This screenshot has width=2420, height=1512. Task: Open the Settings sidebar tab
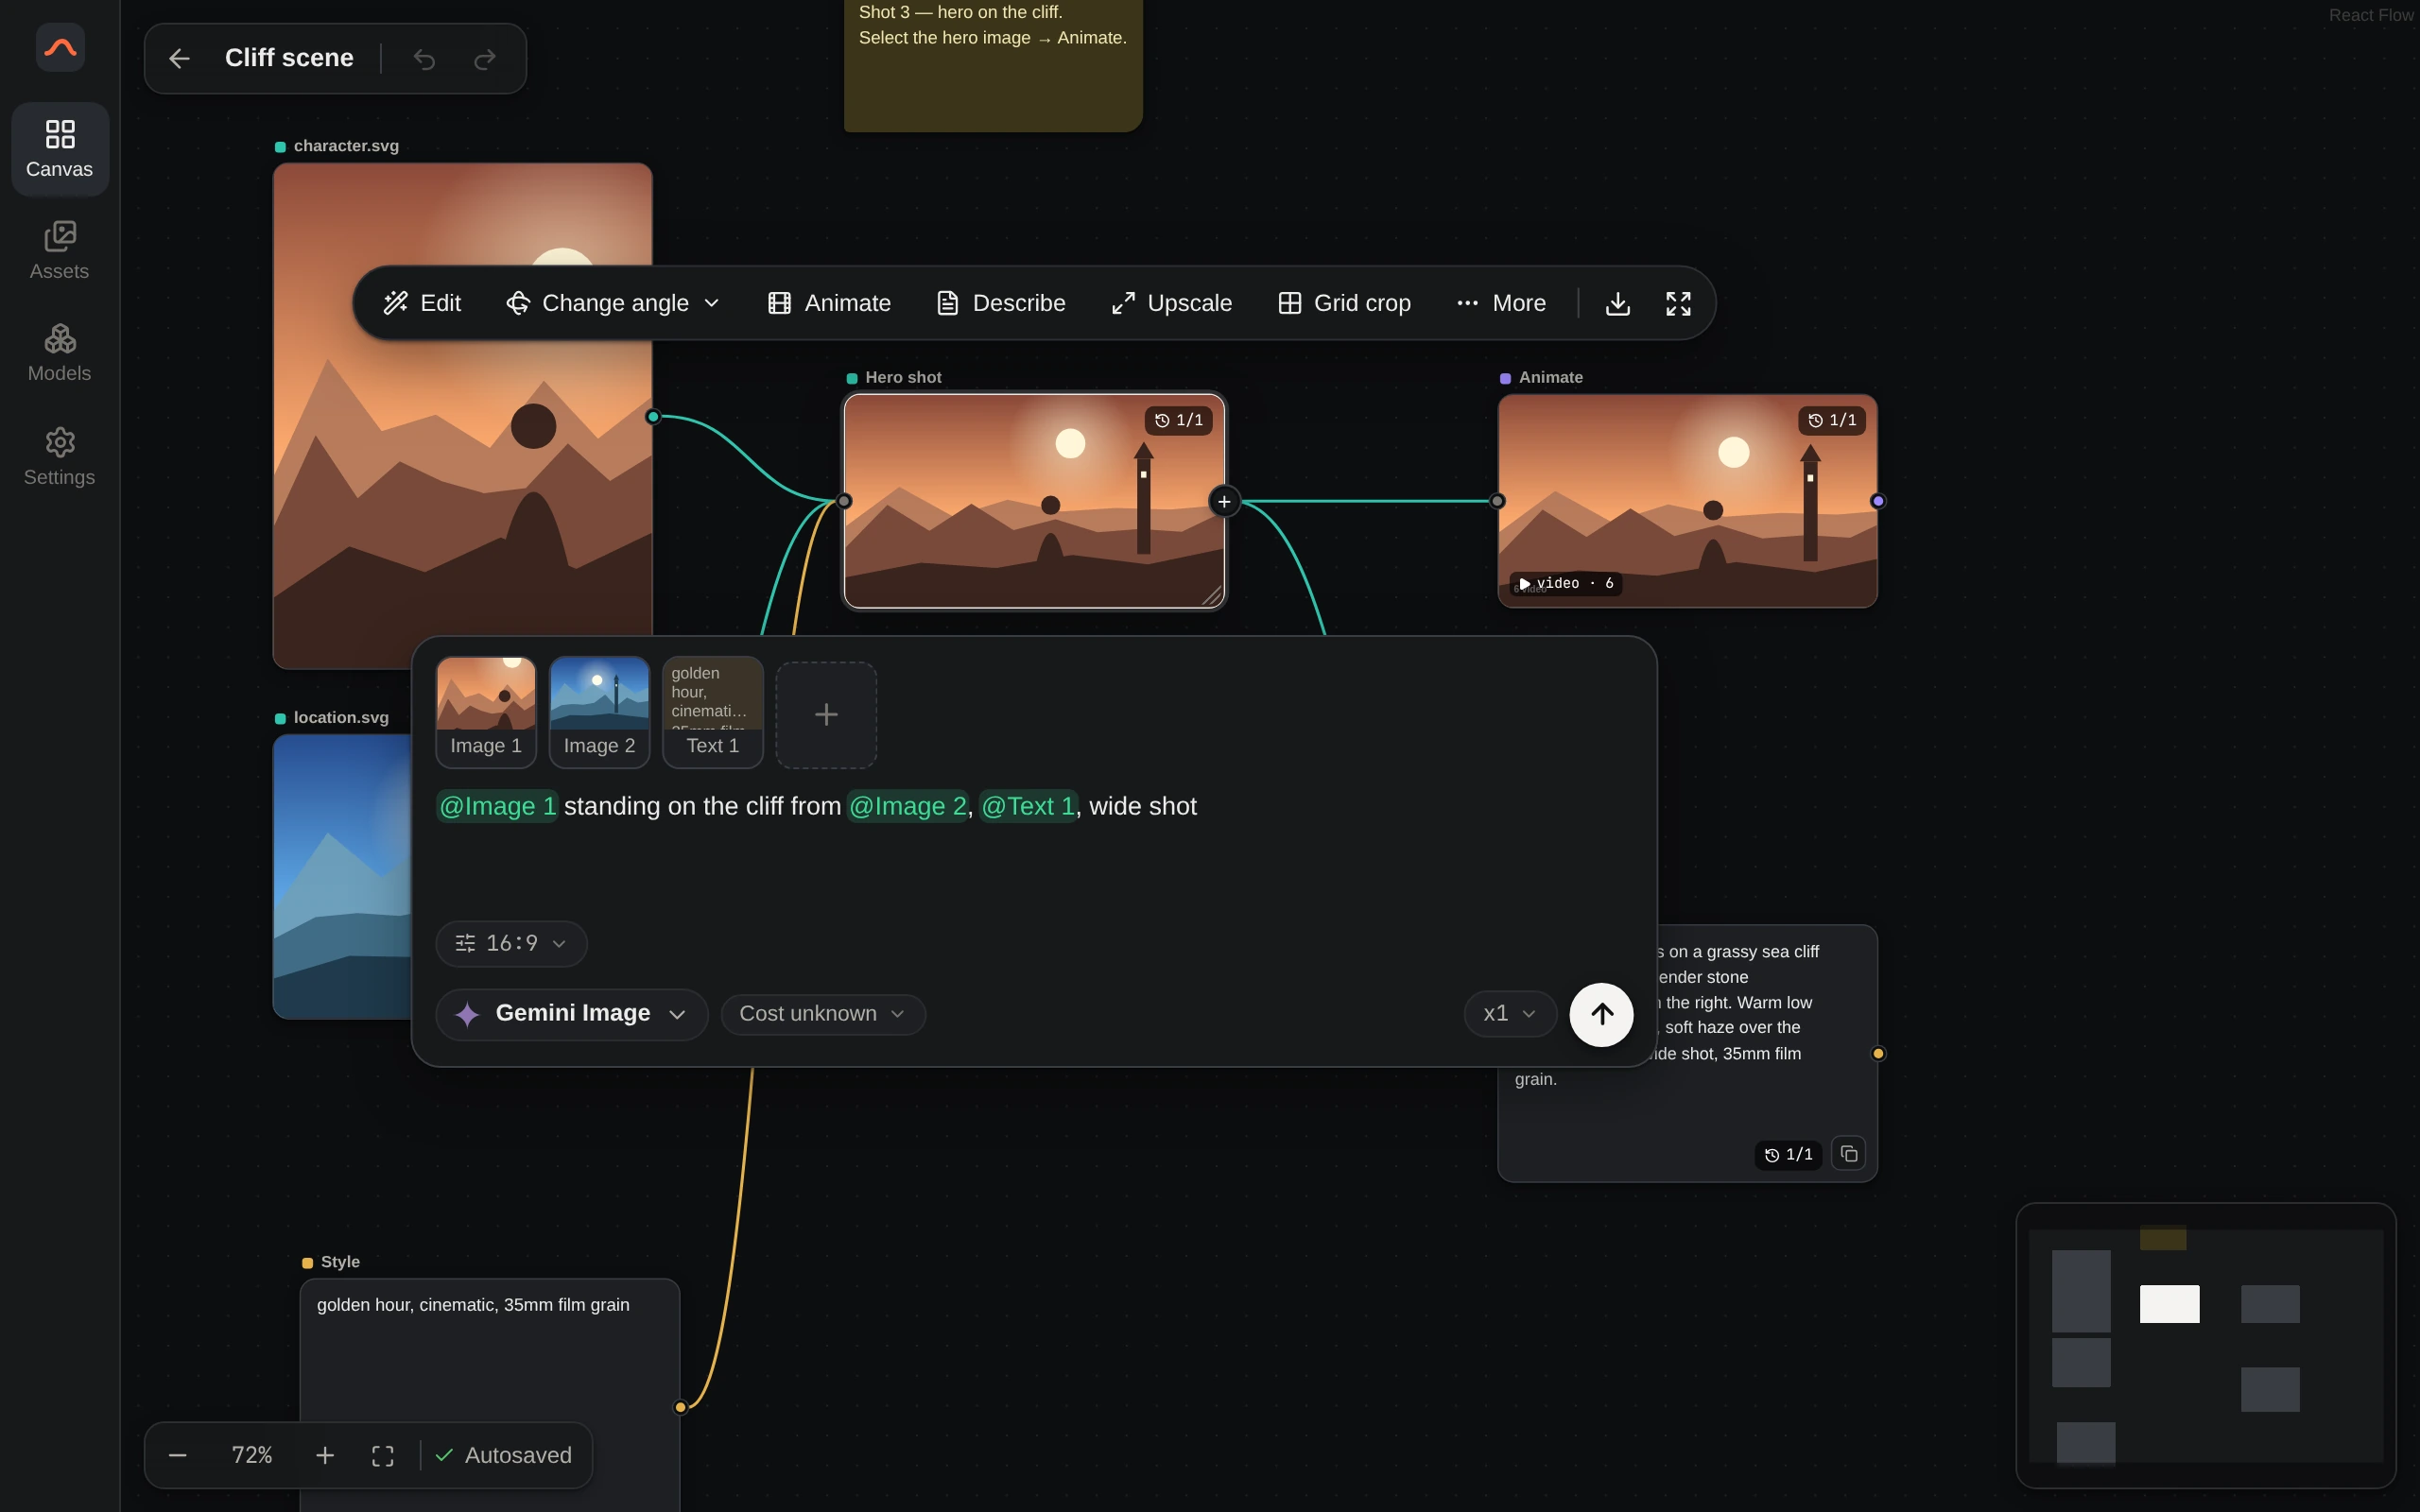click(60, 456)
